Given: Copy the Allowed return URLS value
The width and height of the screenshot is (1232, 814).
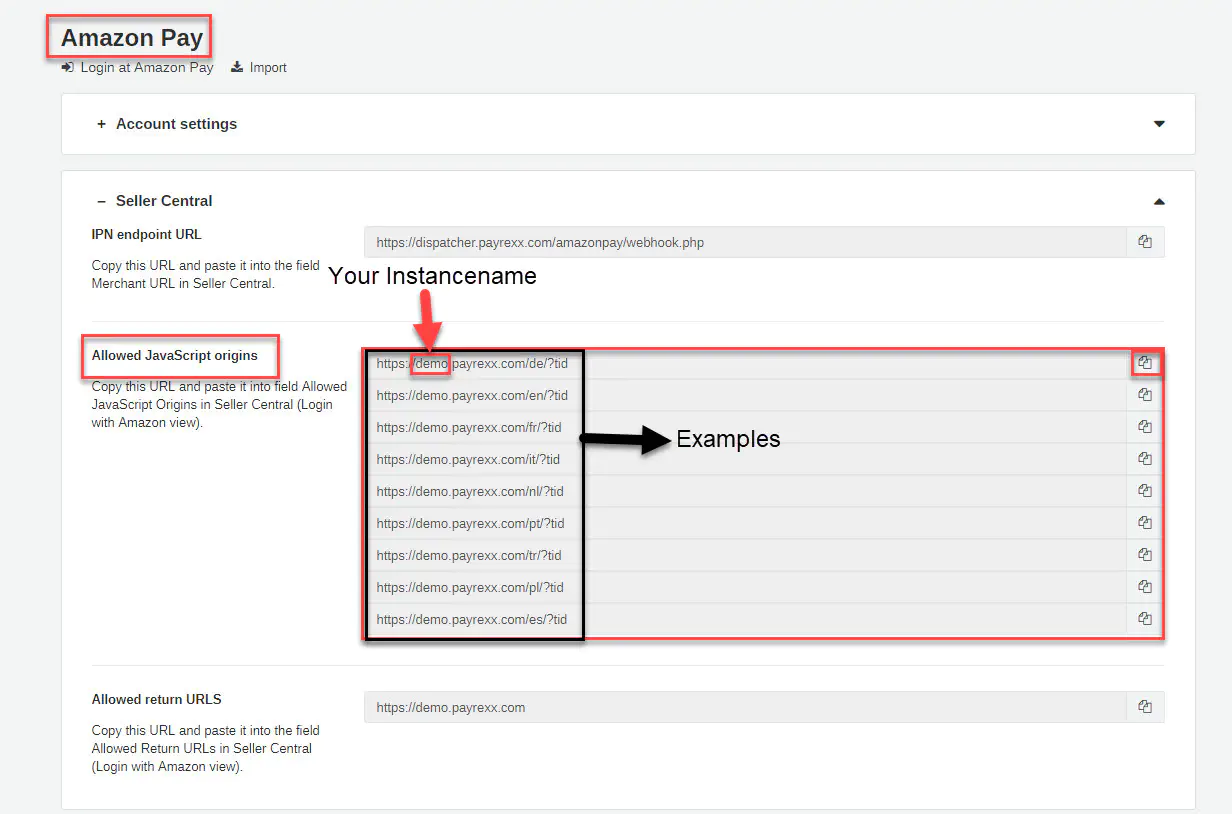Looking at the screenshot, I should coord(1145,707).
